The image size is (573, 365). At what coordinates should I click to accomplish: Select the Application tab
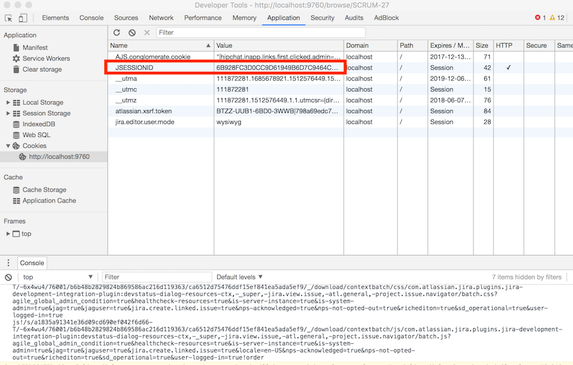[x=284, y=18]
